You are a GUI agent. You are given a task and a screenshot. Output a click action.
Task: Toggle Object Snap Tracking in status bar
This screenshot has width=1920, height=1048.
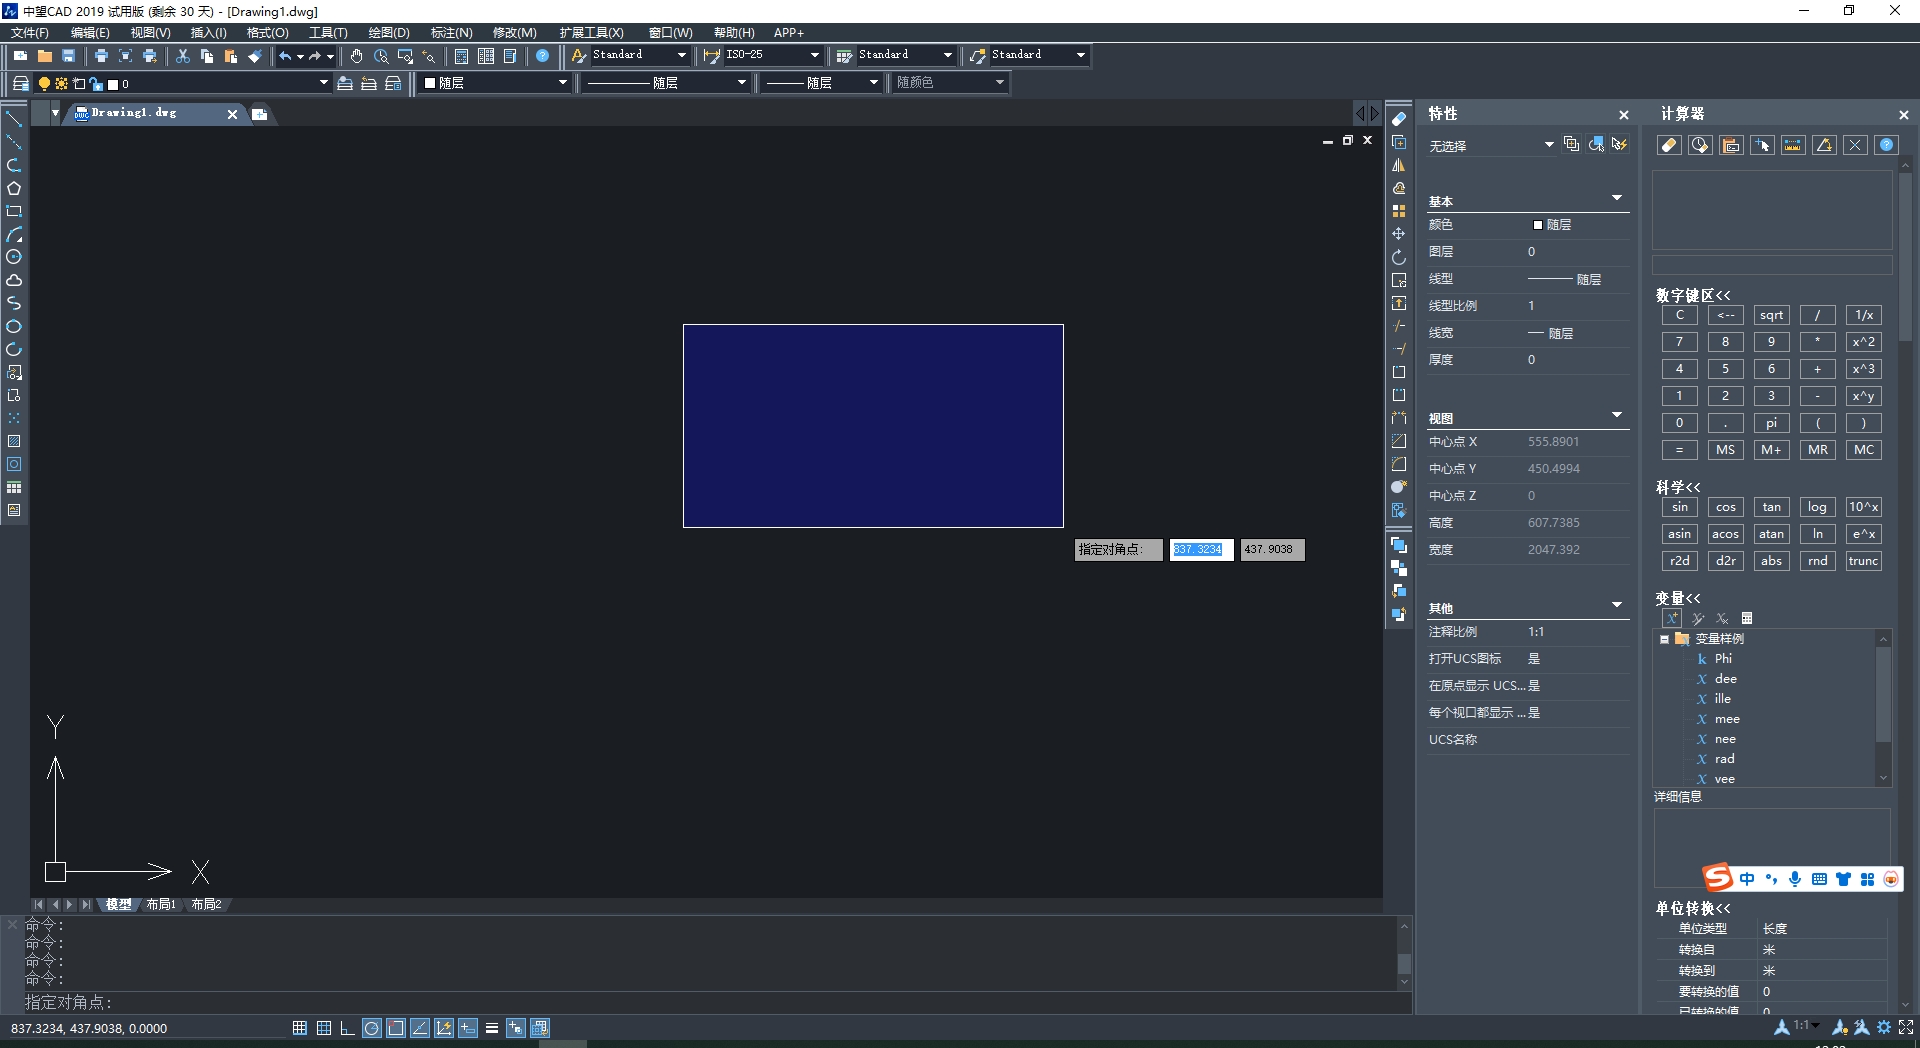coord(420,1028)
